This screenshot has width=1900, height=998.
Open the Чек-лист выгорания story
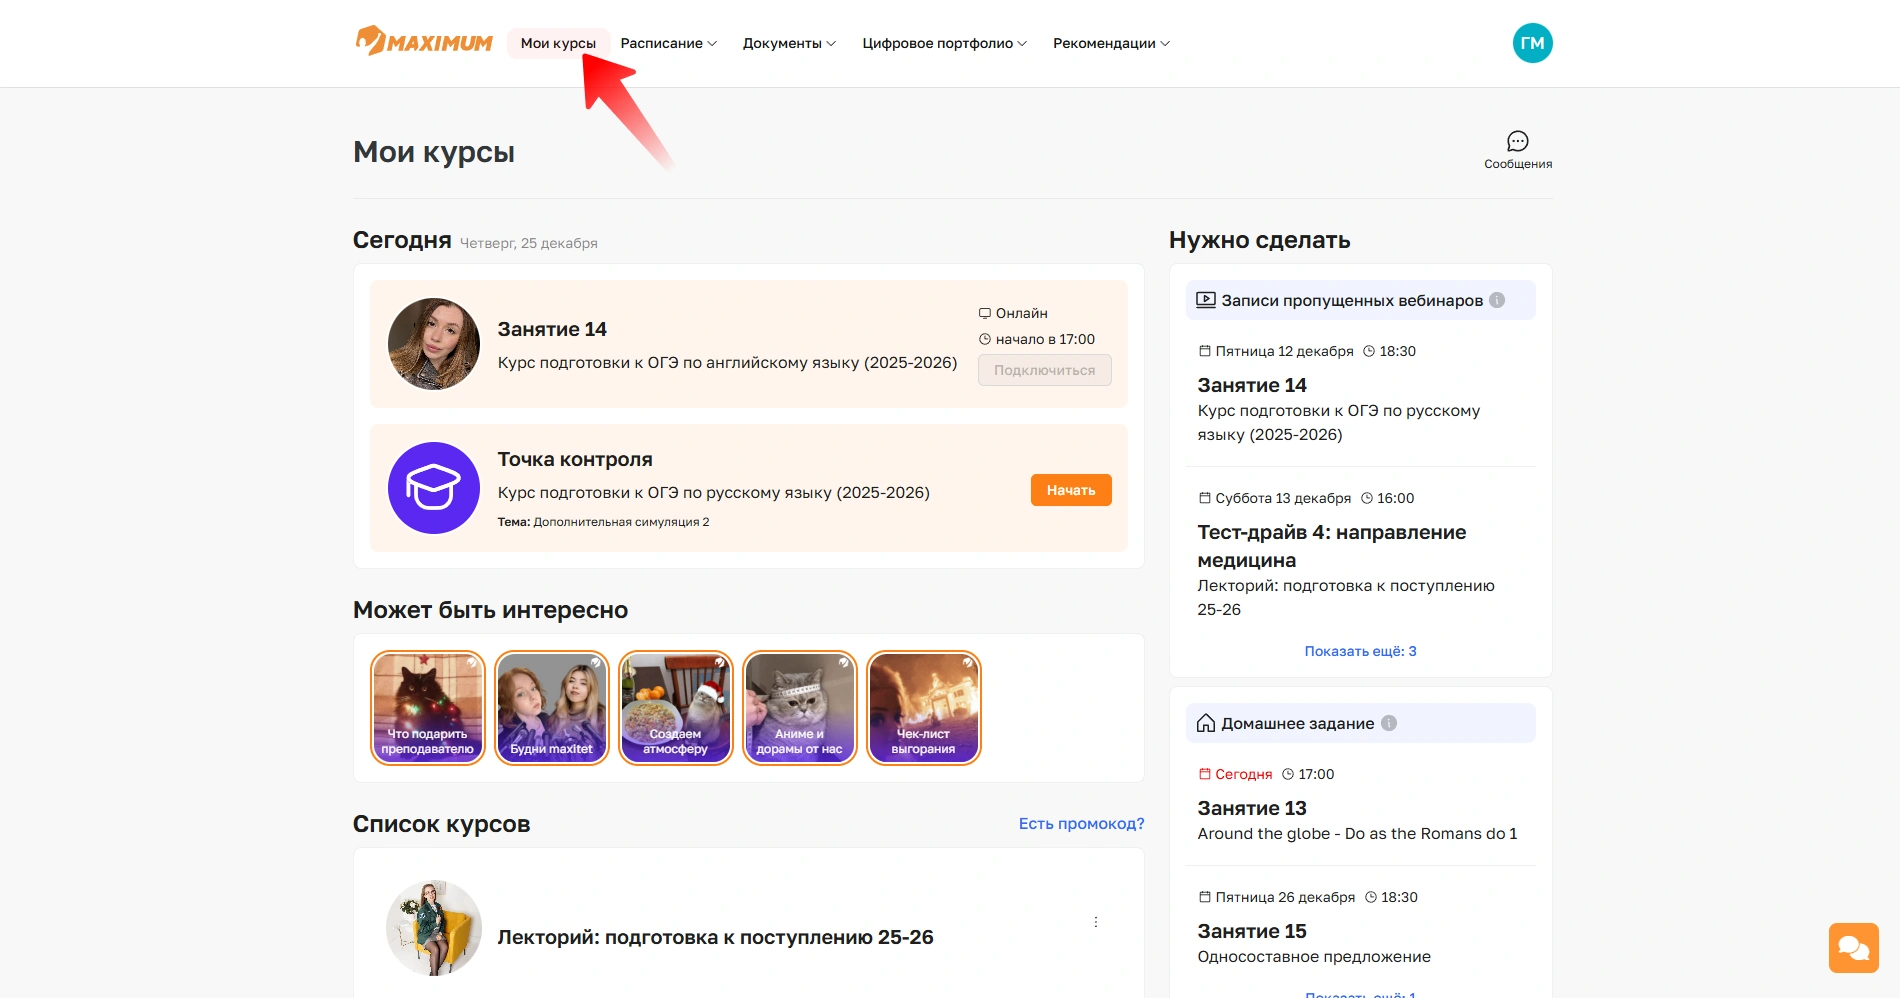click(x=923, y=708)
